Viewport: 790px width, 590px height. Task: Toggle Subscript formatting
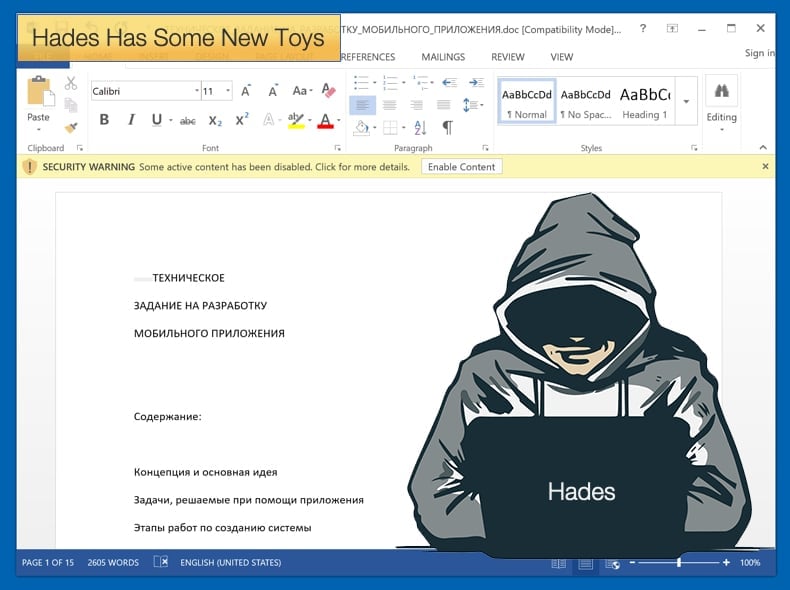click(215, 120)
